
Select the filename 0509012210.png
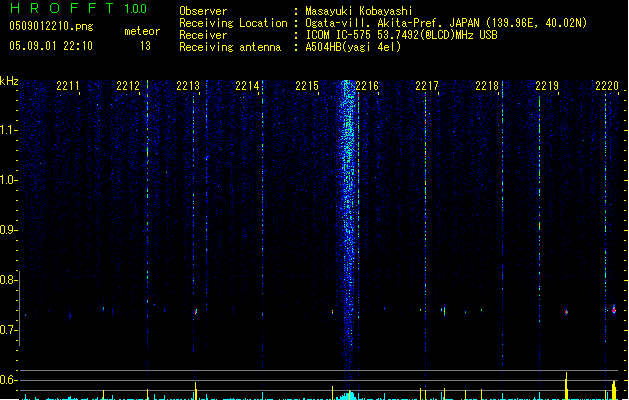pos(51,26)
